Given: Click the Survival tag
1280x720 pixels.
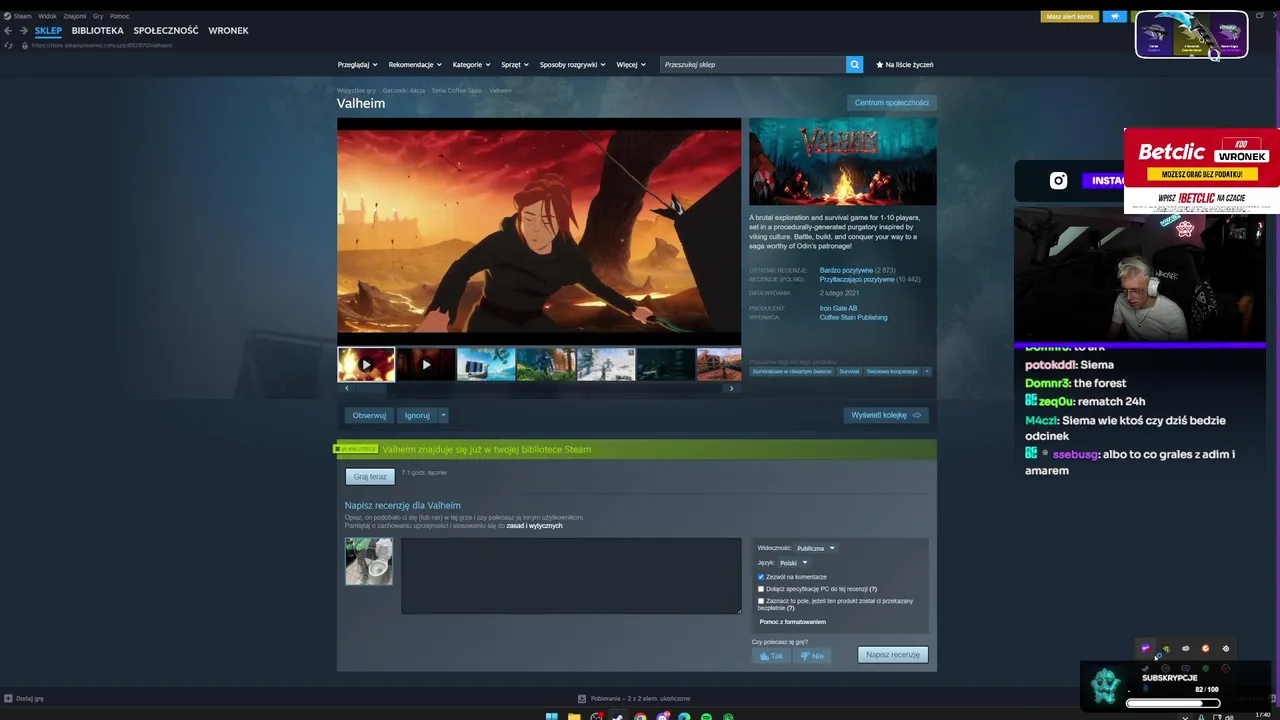Looking at the screenshot, I should coord(849,371).
